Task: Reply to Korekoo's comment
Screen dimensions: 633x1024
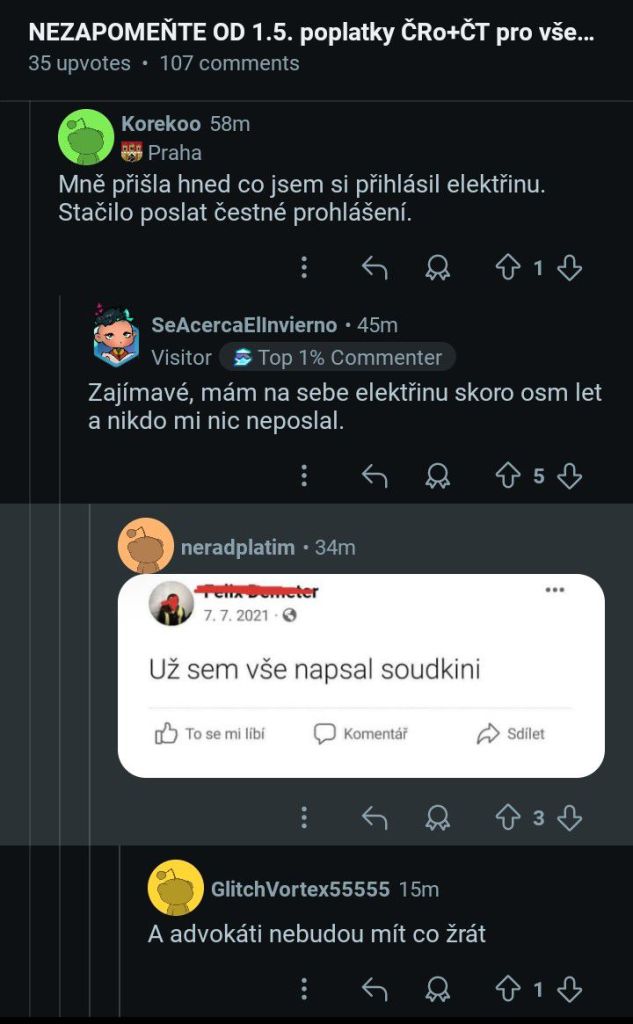Action: point(374,268)
